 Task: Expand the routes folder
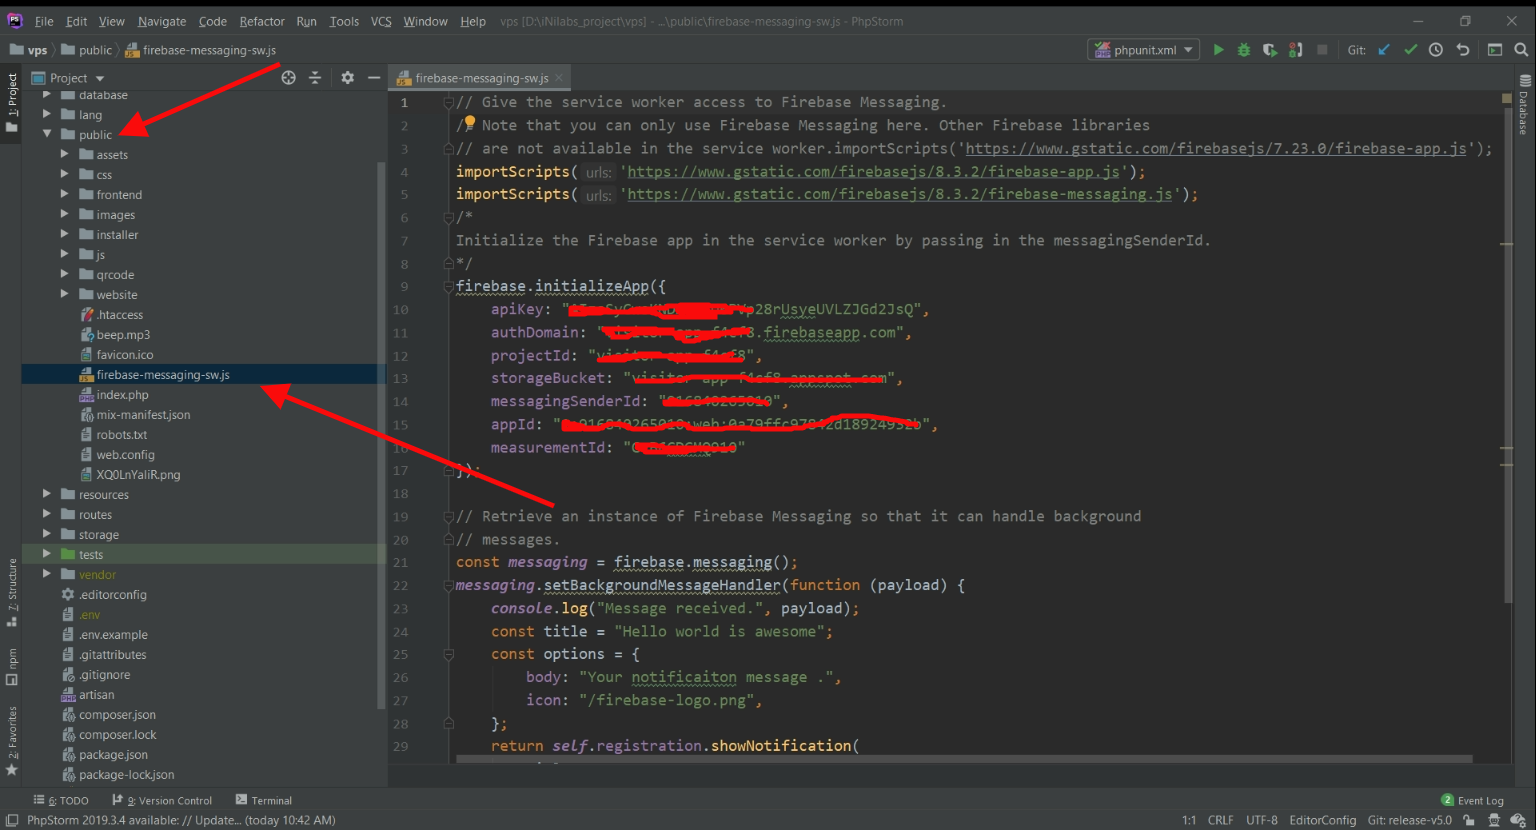(47, 514)
